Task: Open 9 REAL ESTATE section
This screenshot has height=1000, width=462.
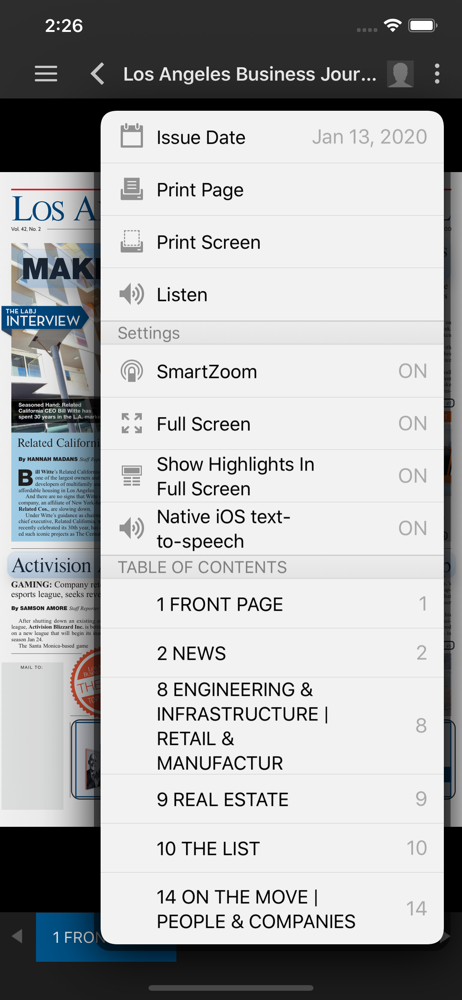Action: [x=272, y=799]
